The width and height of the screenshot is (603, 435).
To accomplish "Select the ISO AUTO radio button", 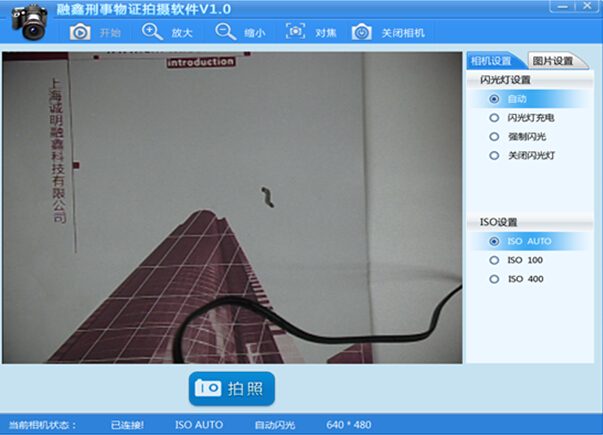I will pos(494,241).
